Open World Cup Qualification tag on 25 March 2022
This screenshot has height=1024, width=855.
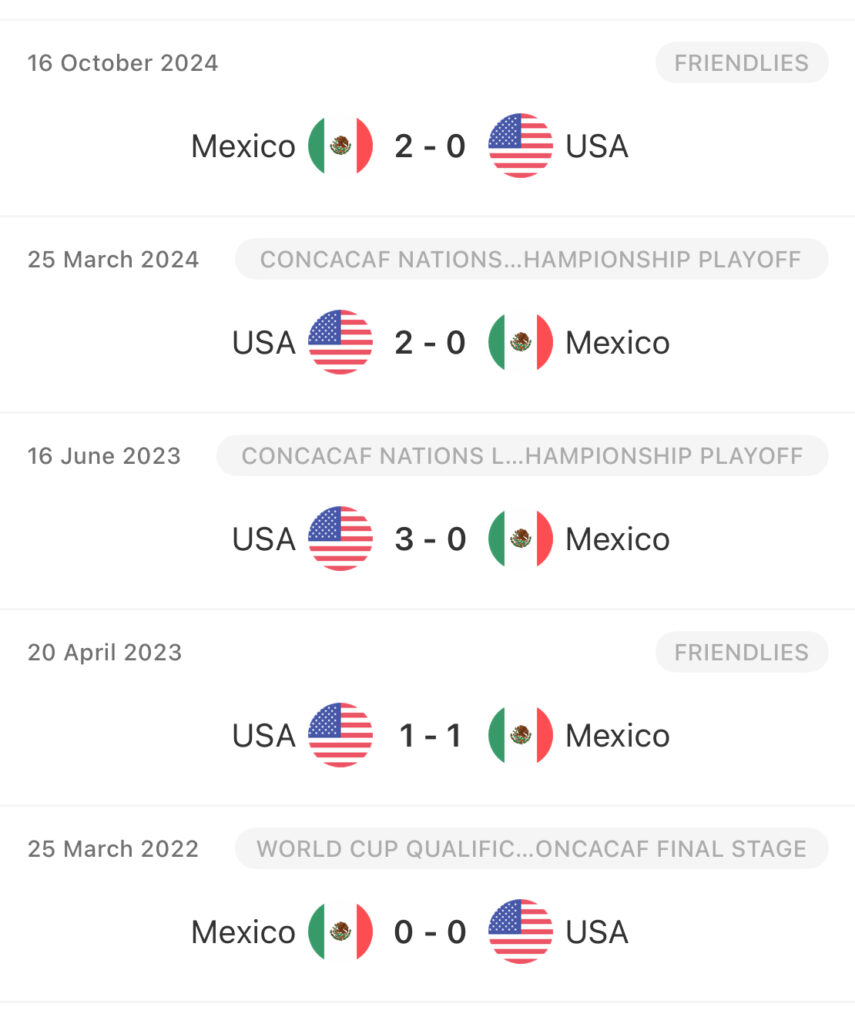532,849
